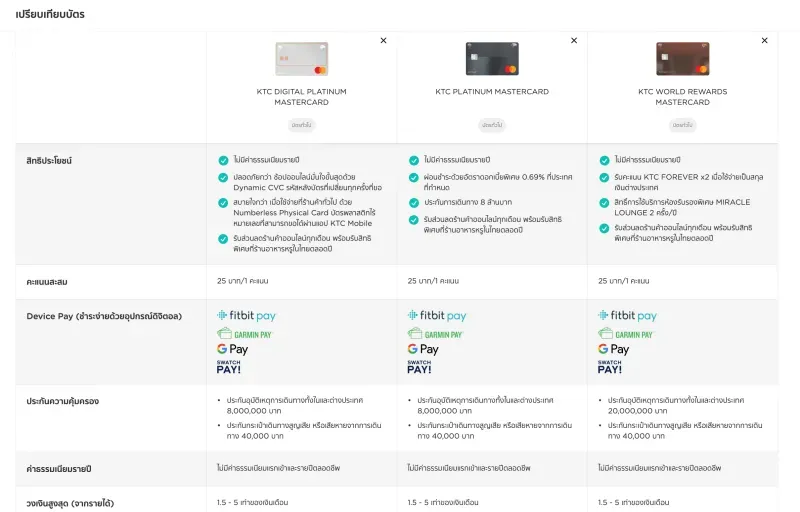Remove KTC Digital Platinum Mastercard from comparison
The image size is (800, 512).
(x=383, y=41)
